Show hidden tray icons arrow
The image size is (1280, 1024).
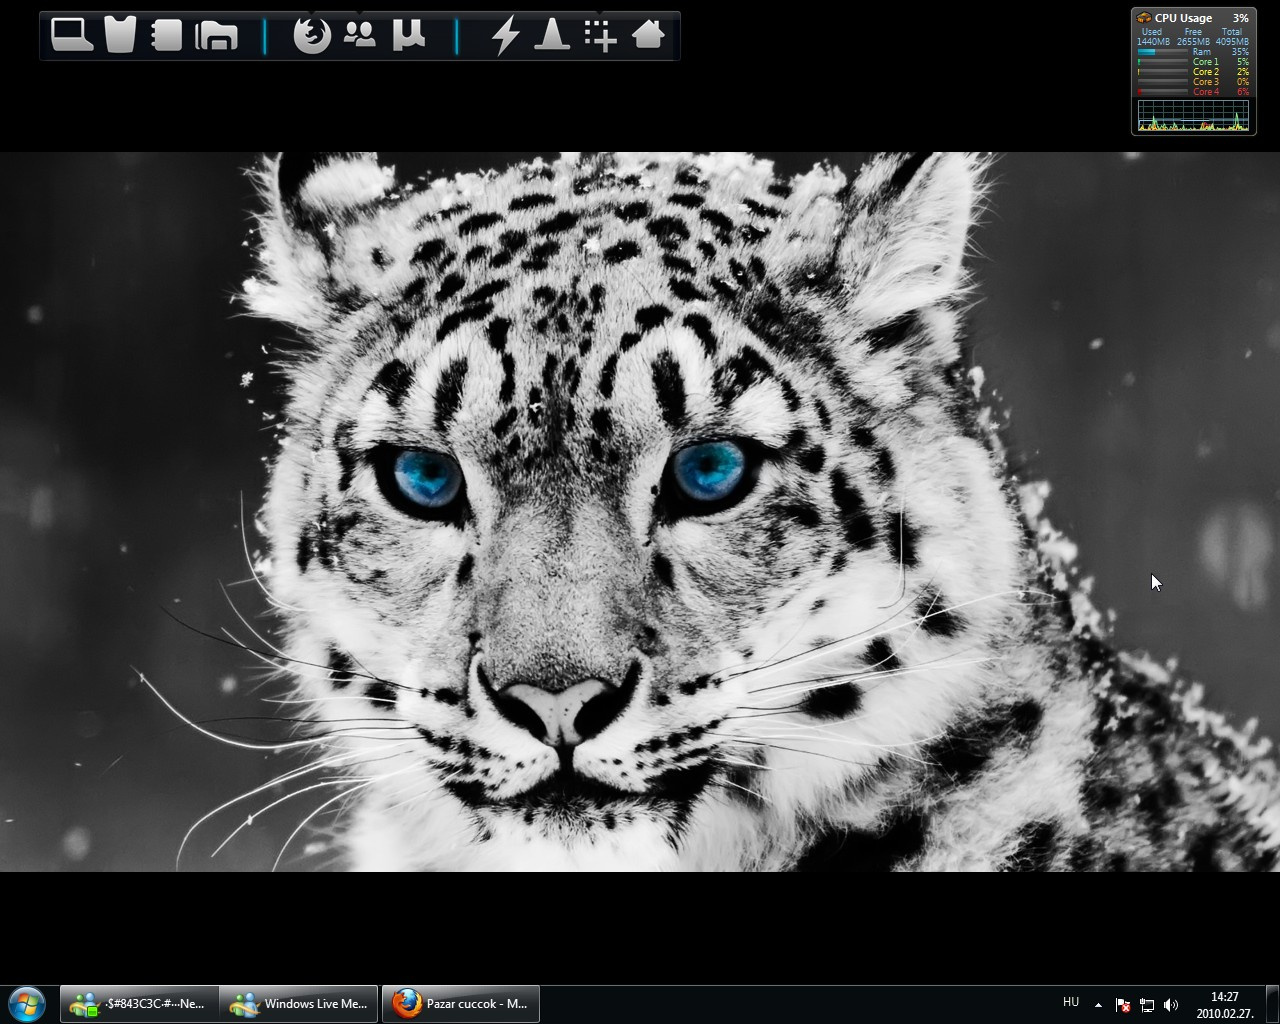pos(1098,1004)
